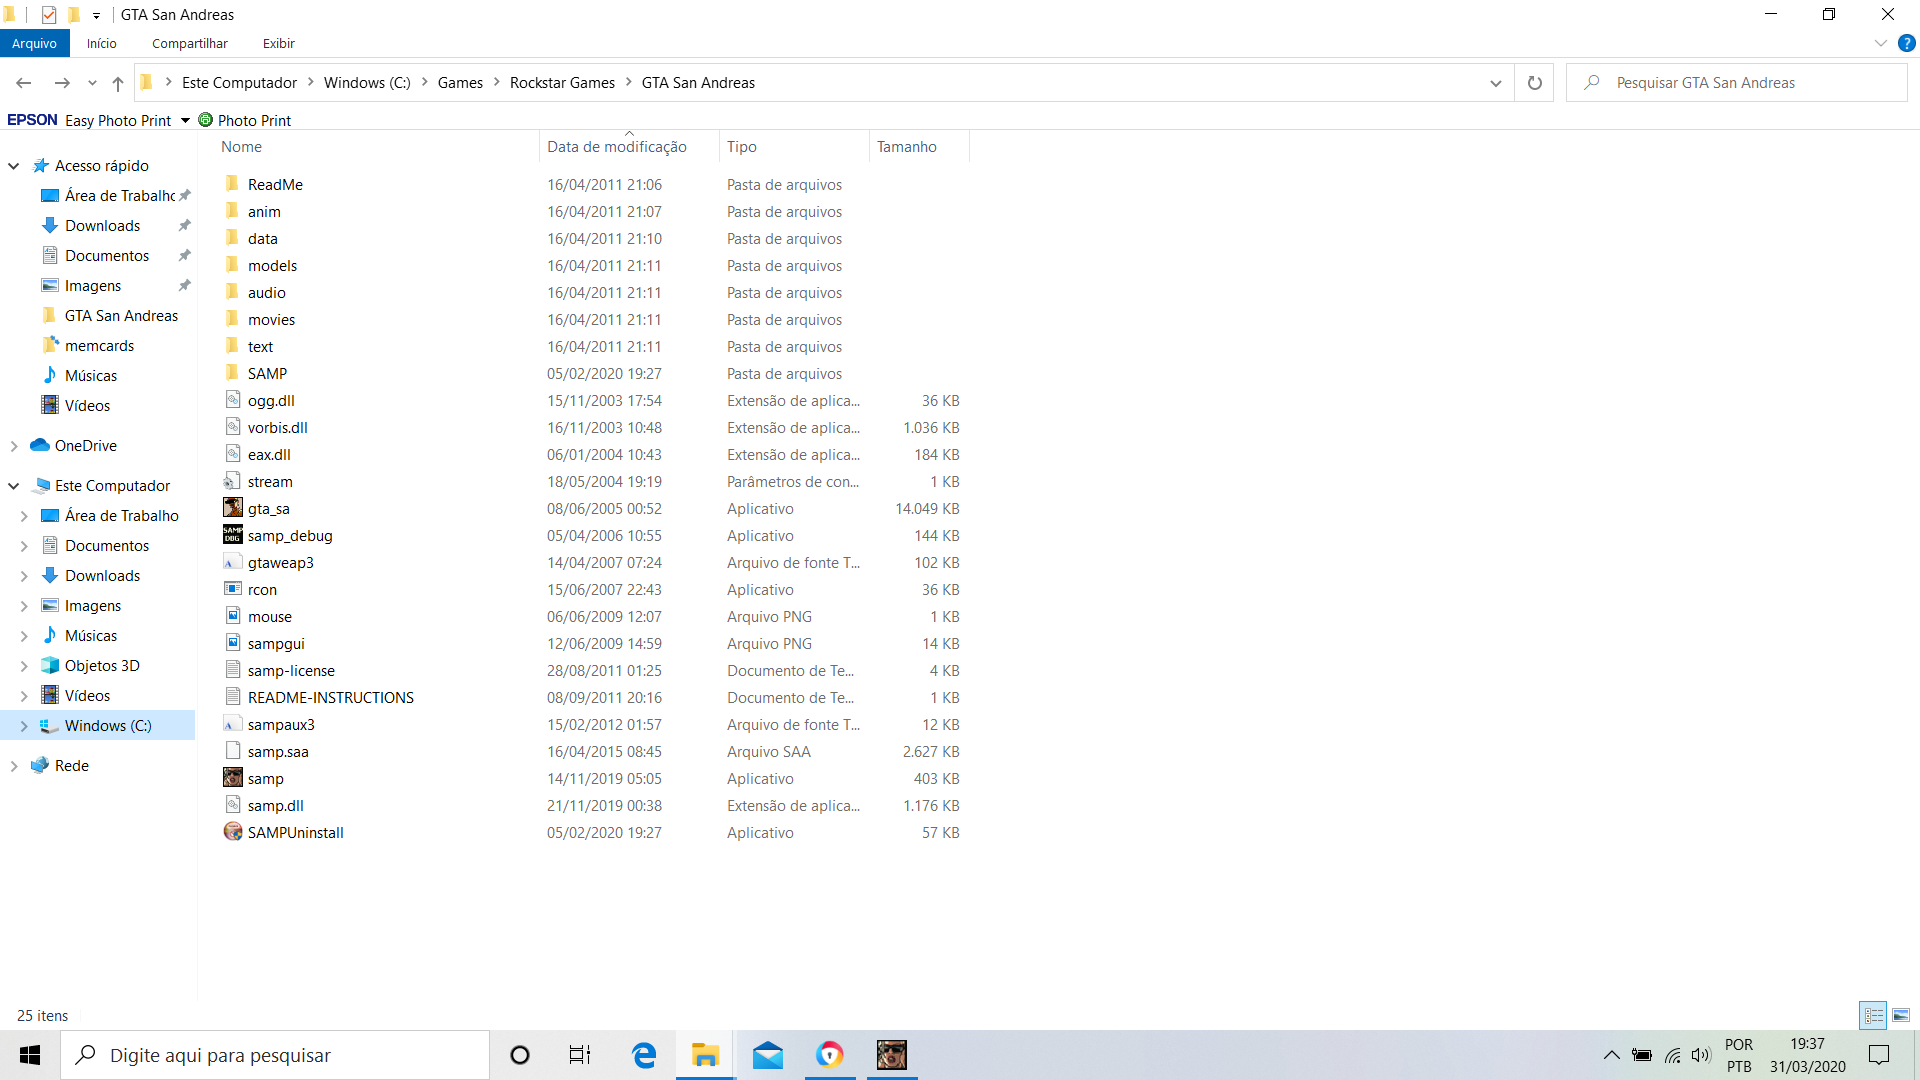The image size is (1920, 1080).
Task: Expand the Windows (C:) tree node
Action: click(x=24, y=726)
